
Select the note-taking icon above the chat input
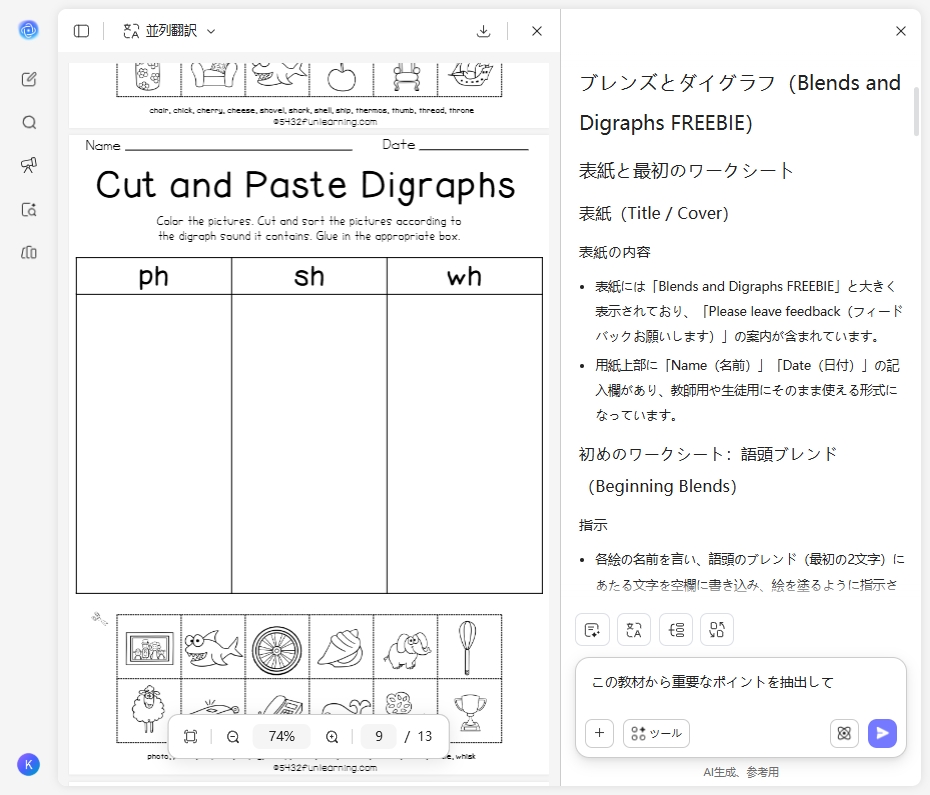(591, 629)
